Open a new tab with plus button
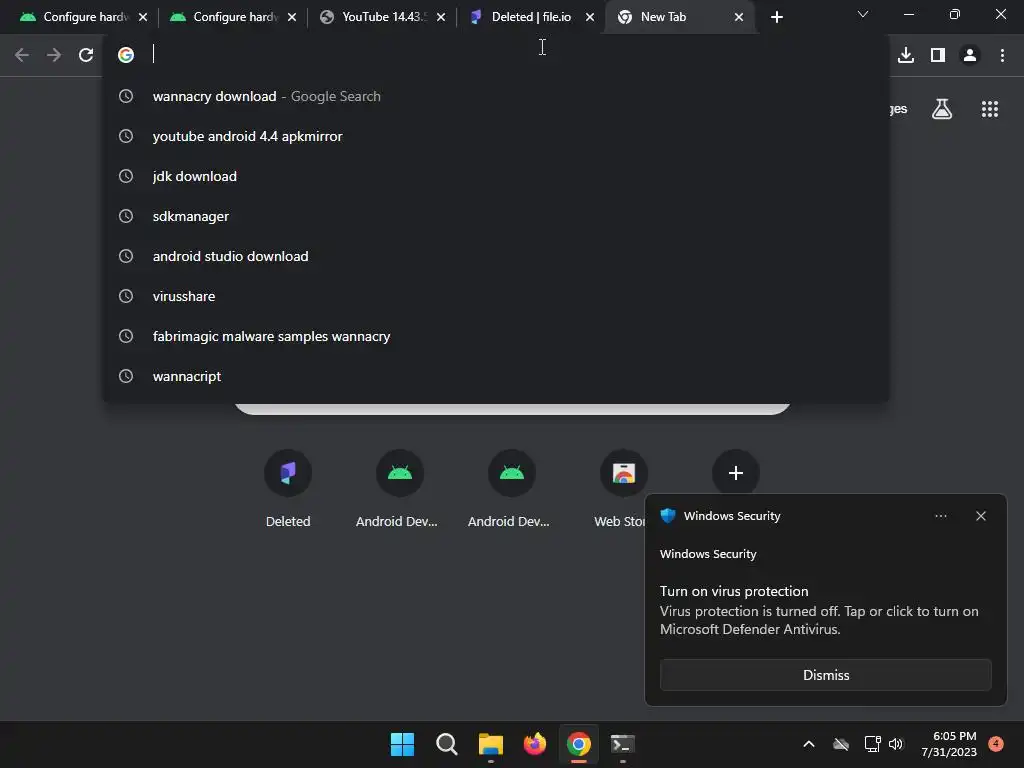Viewport: 1024px width, 768px height. click(776, 18)
